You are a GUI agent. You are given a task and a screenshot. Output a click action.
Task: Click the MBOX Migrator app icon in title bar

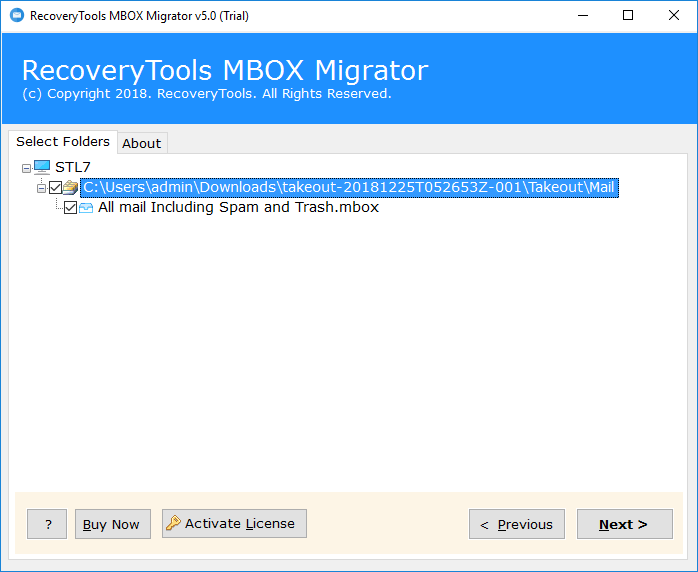[x=17, y=16]
